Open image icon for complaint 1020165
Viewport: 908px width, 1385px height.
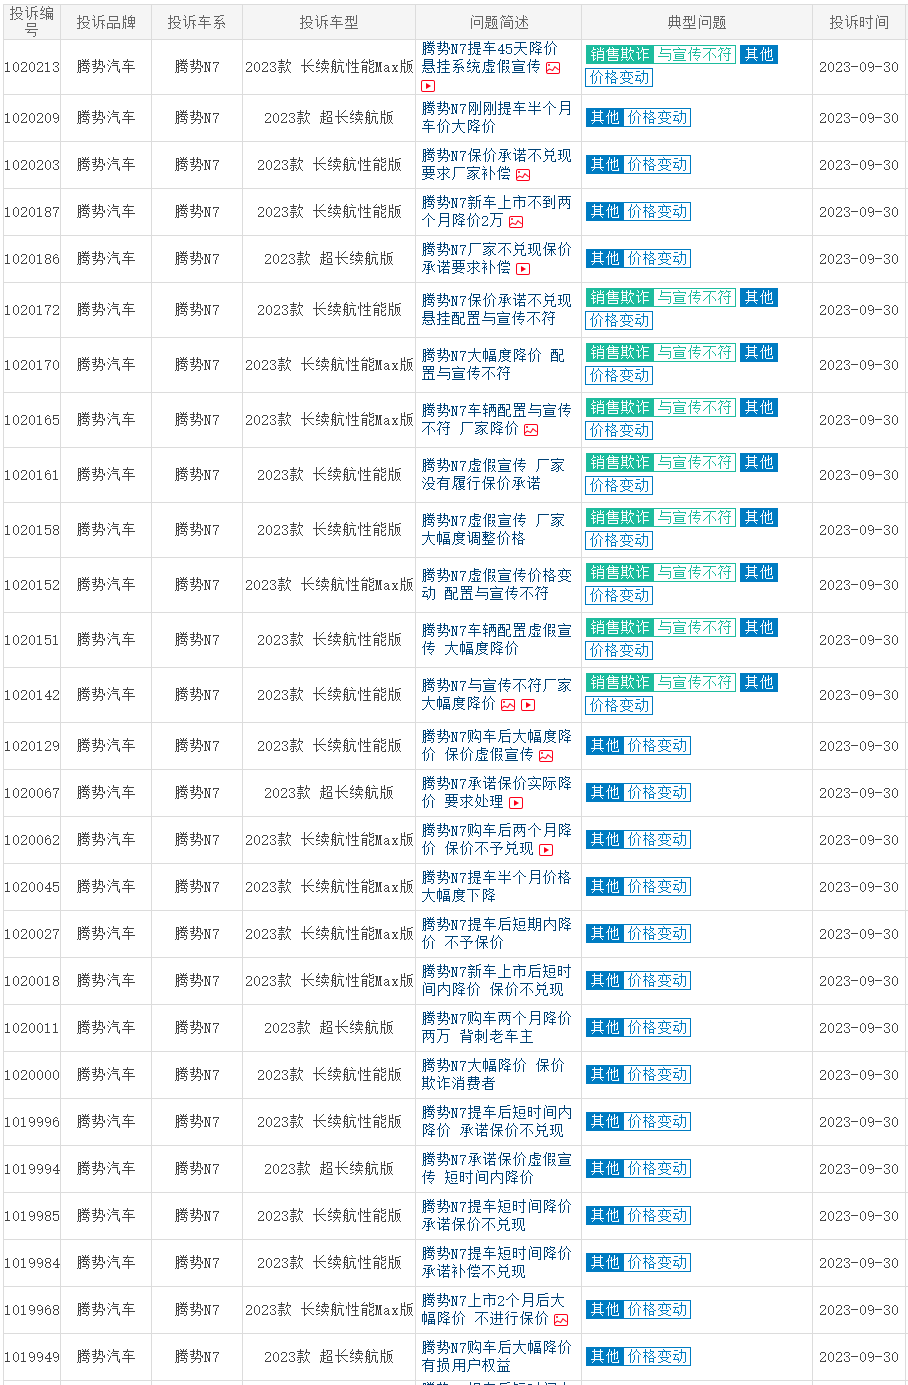531,430
